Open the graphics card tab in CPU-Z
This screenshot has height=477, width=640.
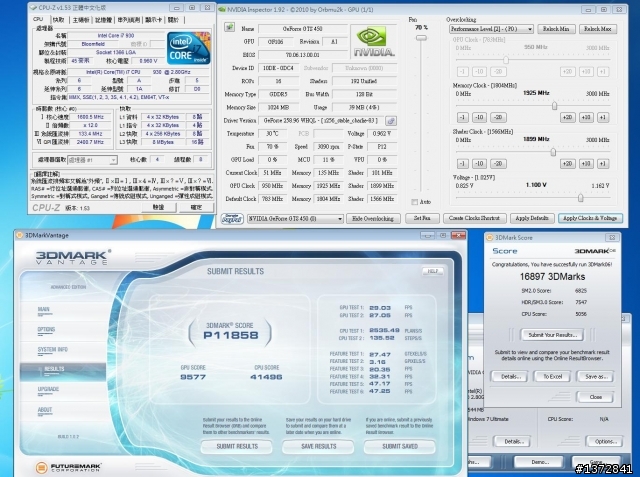(153, 20)
